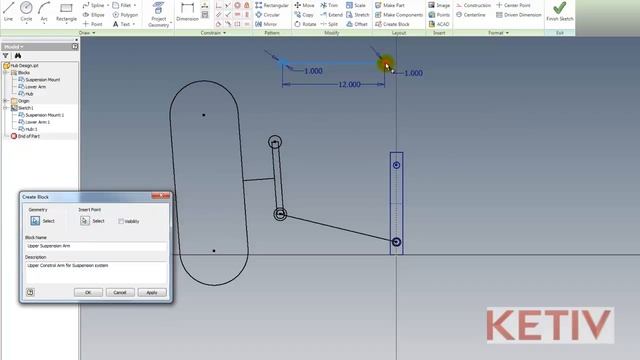Click Create Block in Layout panel
This screenshot has height=360, width=640.
click(x=392, y=24)
